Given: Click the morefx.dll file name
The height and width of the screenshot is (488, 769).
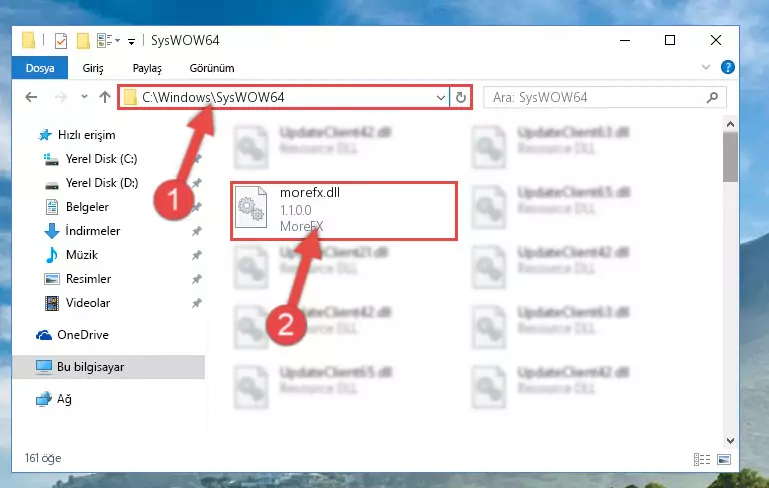Looking at the screenshot, I should click(310, 193).
